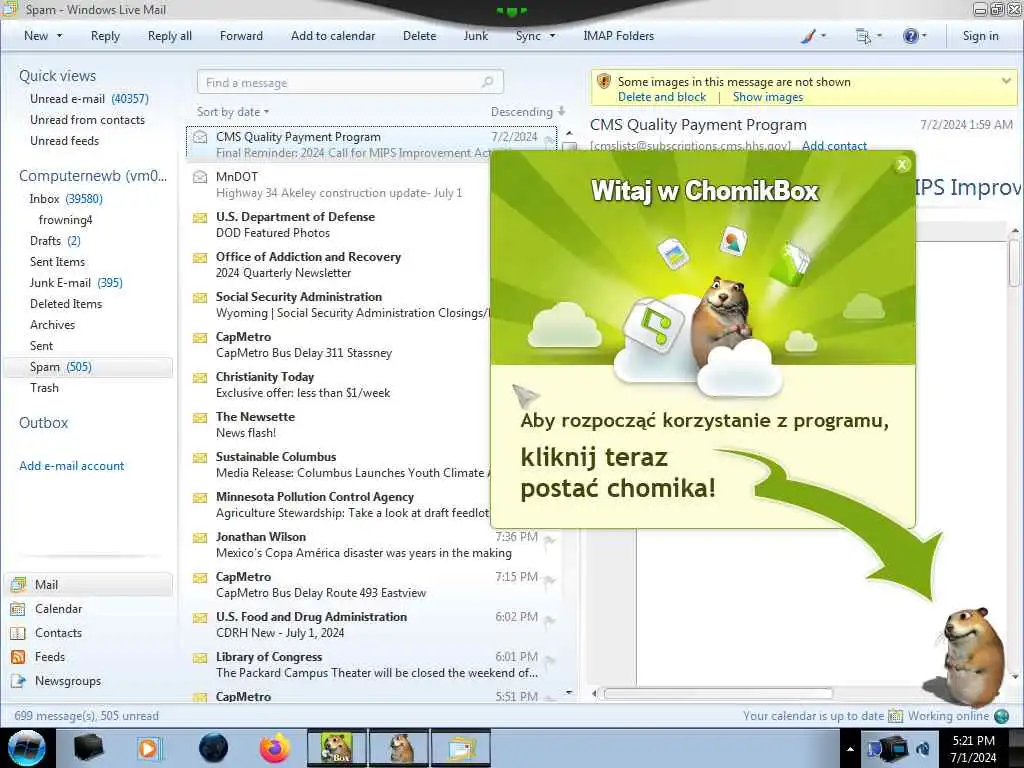Viewport: 1024px width, 768px height.
Task: Click the flag icon on Library of Congress row
Action: tap(549, 660)
